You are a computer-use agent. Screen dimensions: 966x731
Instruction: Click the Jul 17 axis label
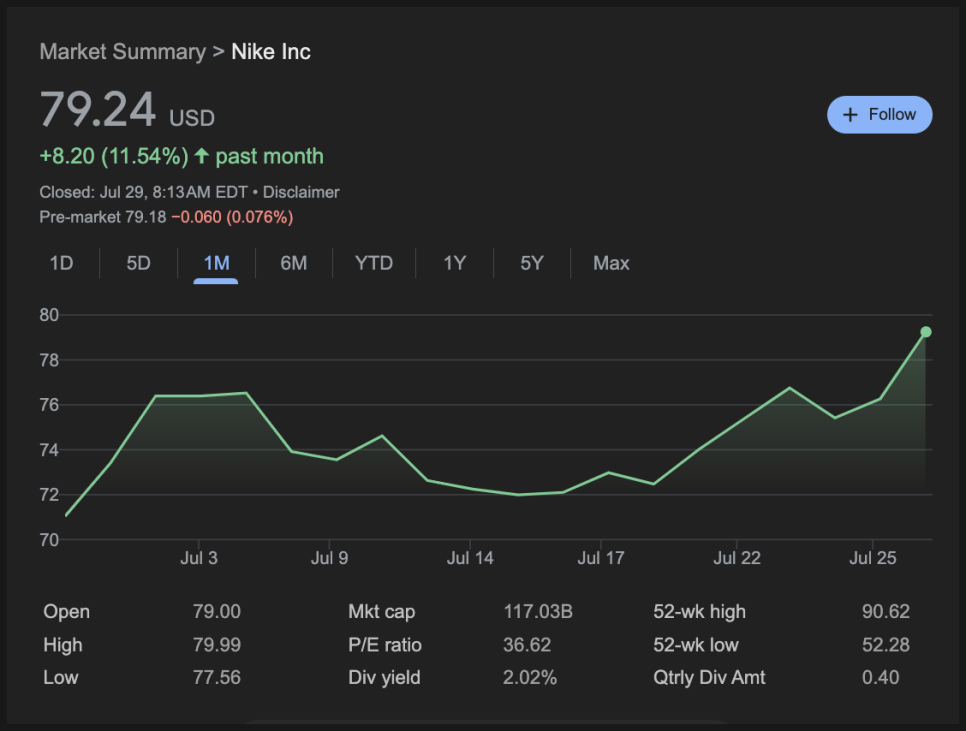601,558
